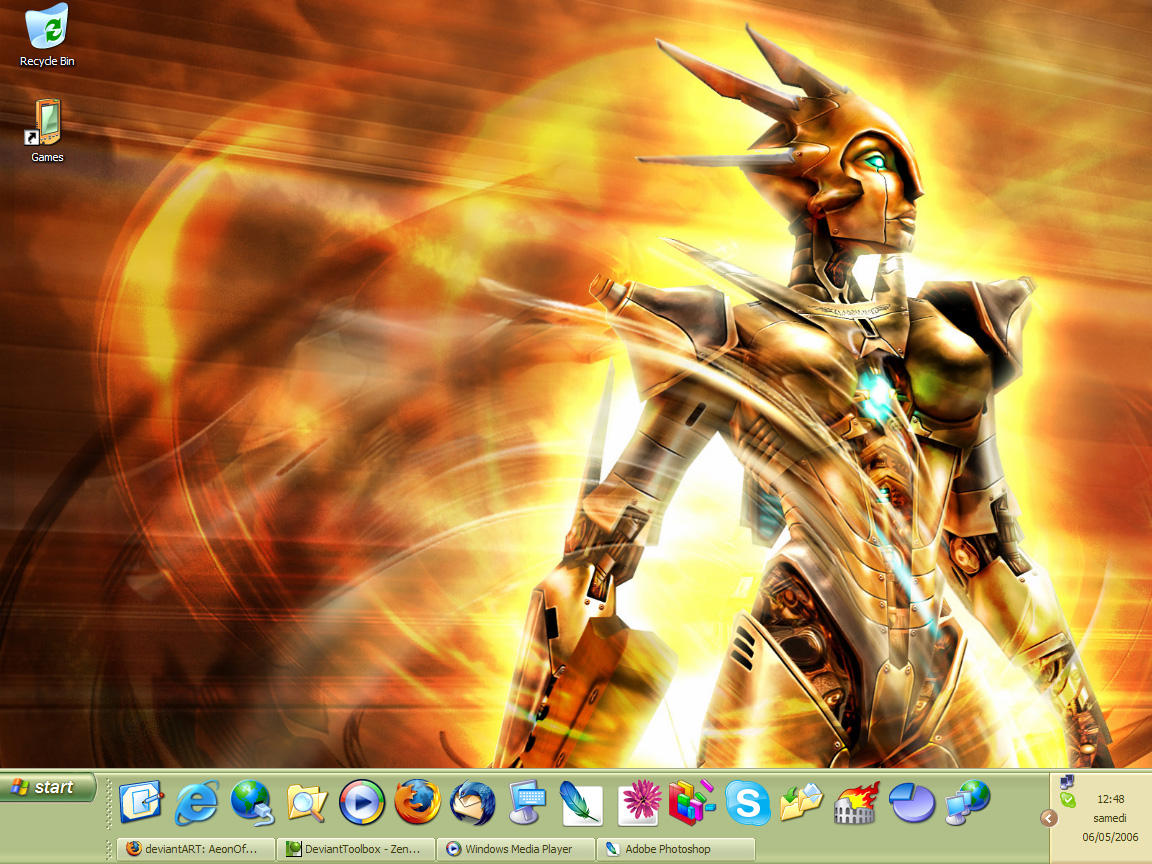Open the folder search magnifier icon

(306, 802)
